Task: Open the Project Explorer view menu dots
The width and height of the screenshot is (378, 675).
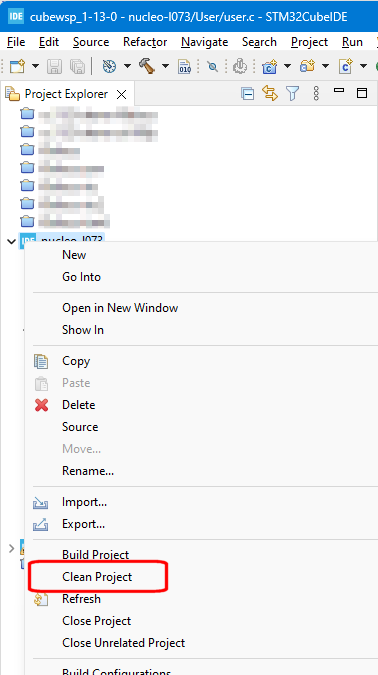Action: (x=316, y=93)
